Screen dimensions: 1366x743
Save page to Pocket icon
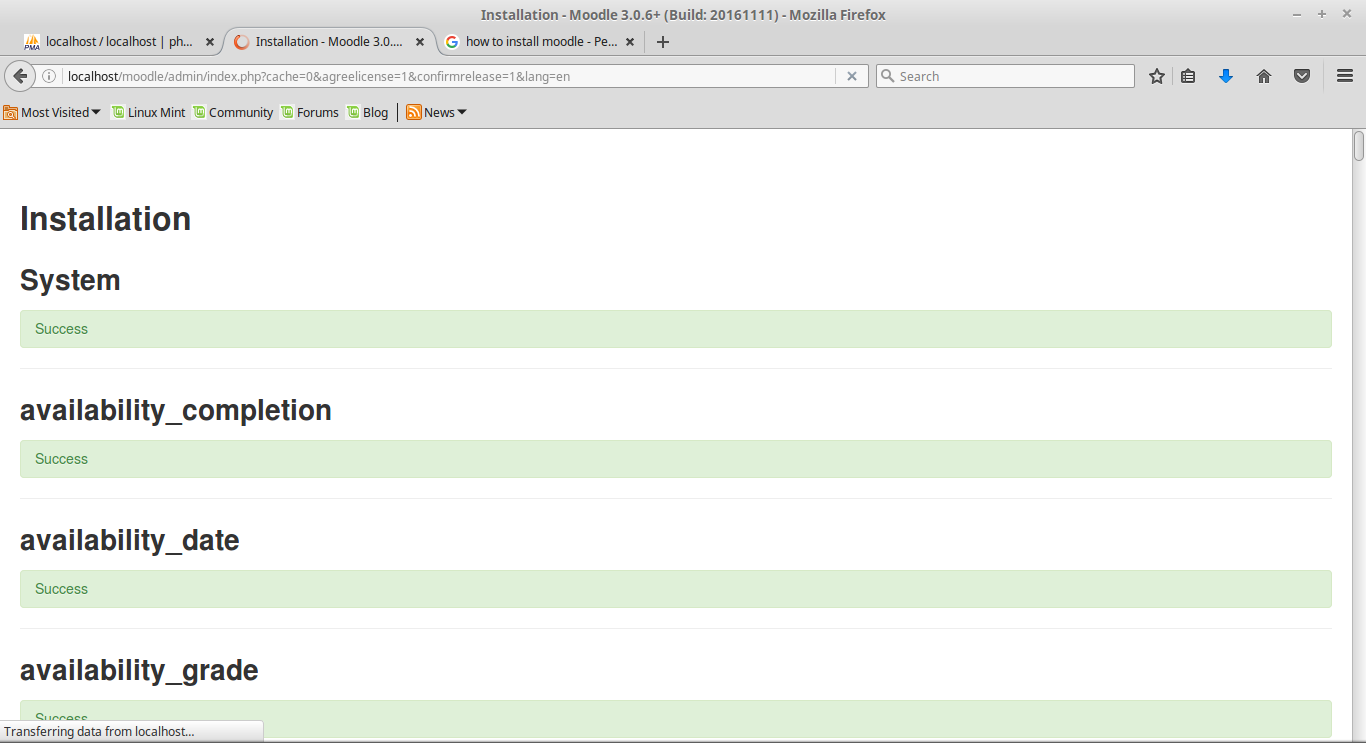[1302, 76]
